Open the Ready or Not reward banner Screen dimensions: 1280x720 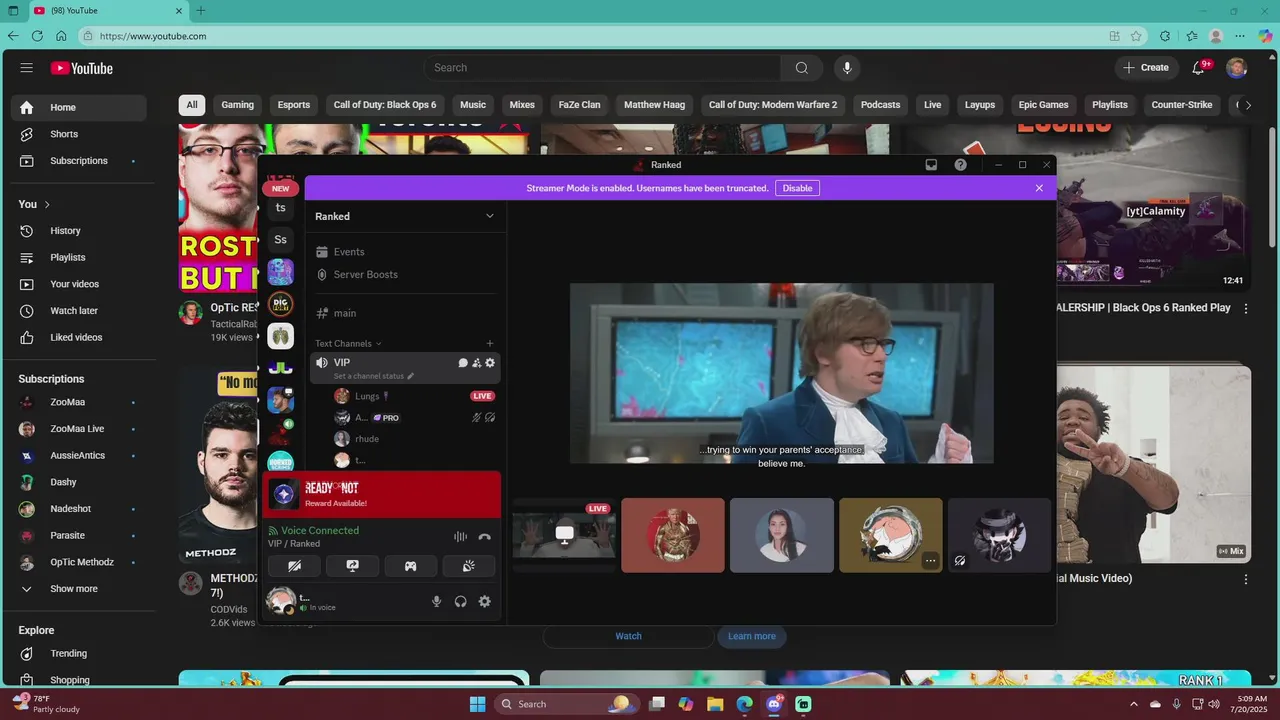point(382,494)
